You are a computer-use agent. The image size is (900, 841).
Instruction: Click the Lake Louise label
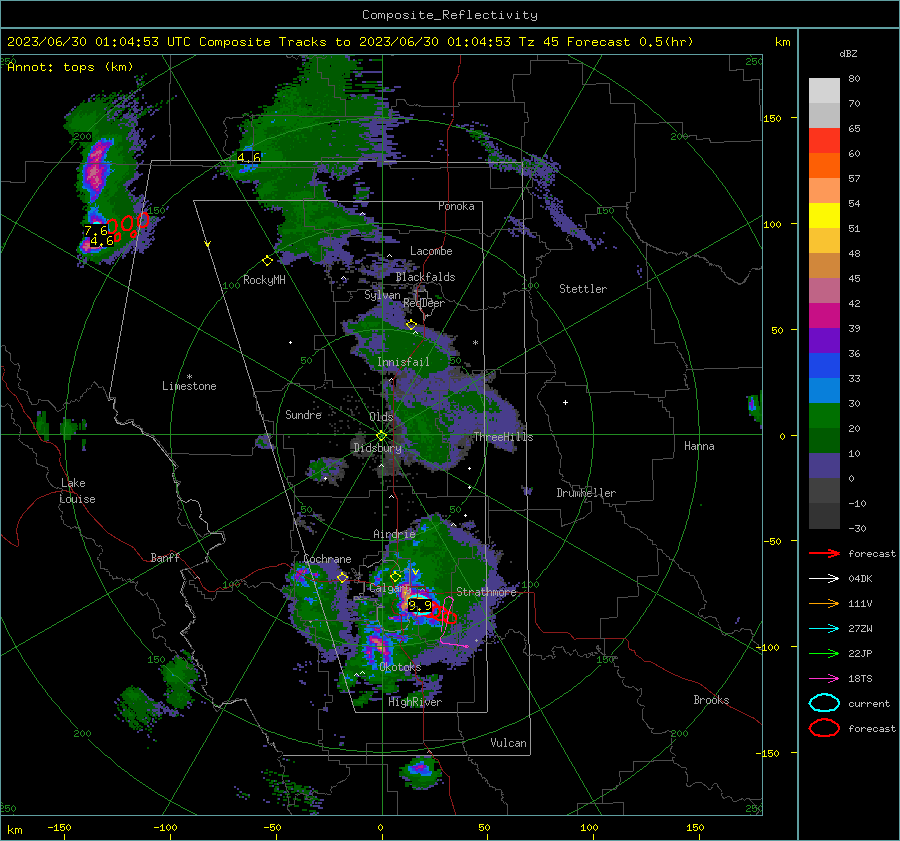77,491
